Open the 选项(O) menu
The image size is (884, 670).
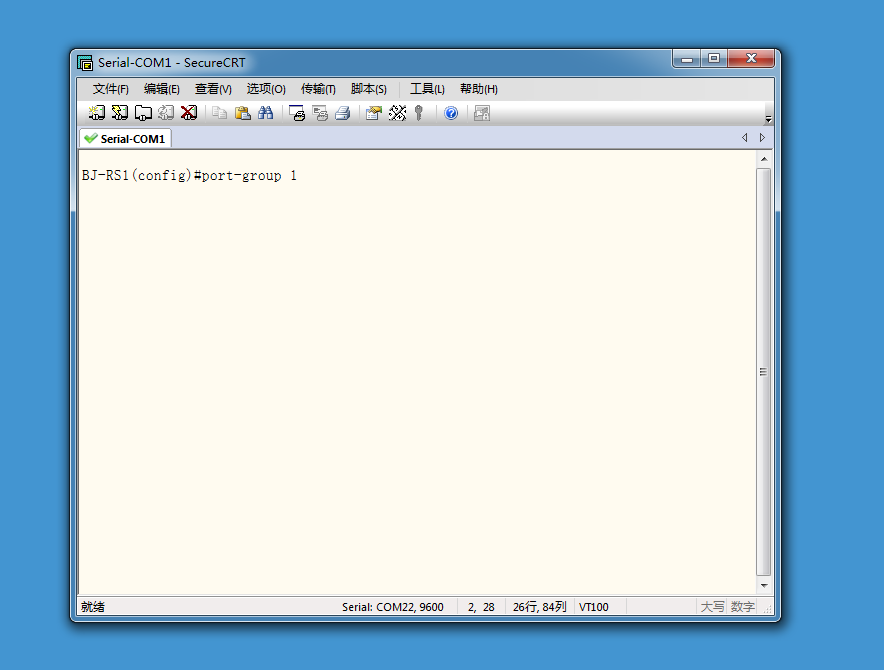(266, 89)
